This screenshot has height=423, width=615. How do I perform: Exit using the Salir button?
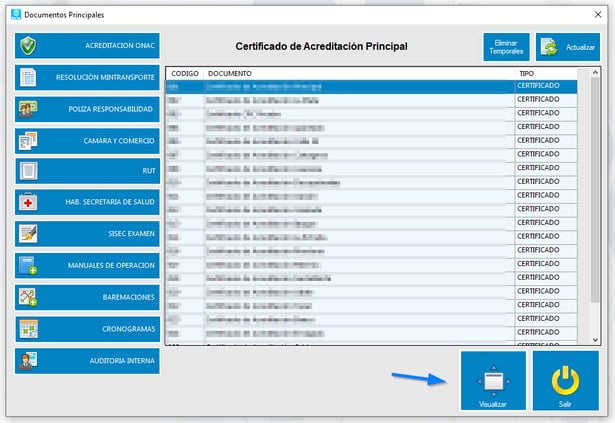pos(566,380)
